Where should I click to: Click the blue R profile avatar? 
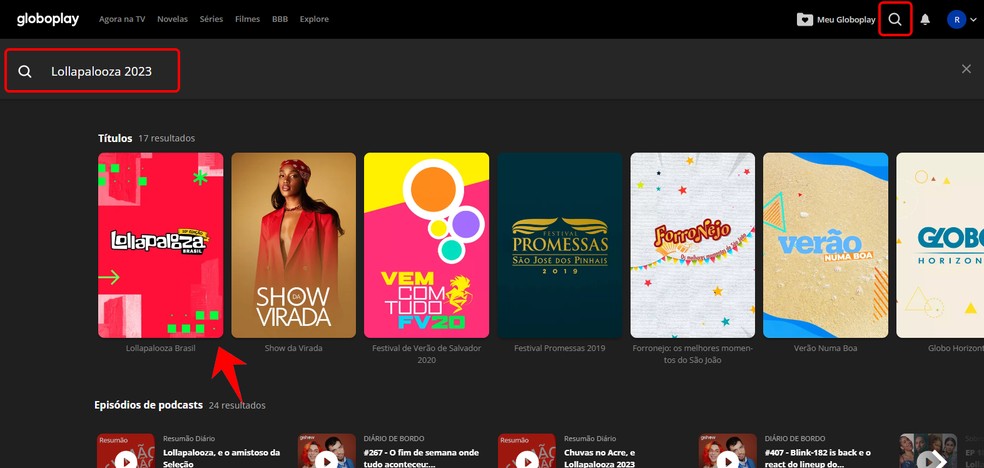956,19
